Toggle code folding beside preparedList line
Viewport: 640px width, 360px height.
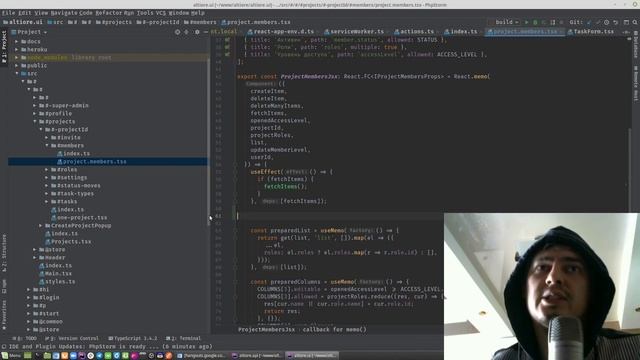click(x=235, y=231)
